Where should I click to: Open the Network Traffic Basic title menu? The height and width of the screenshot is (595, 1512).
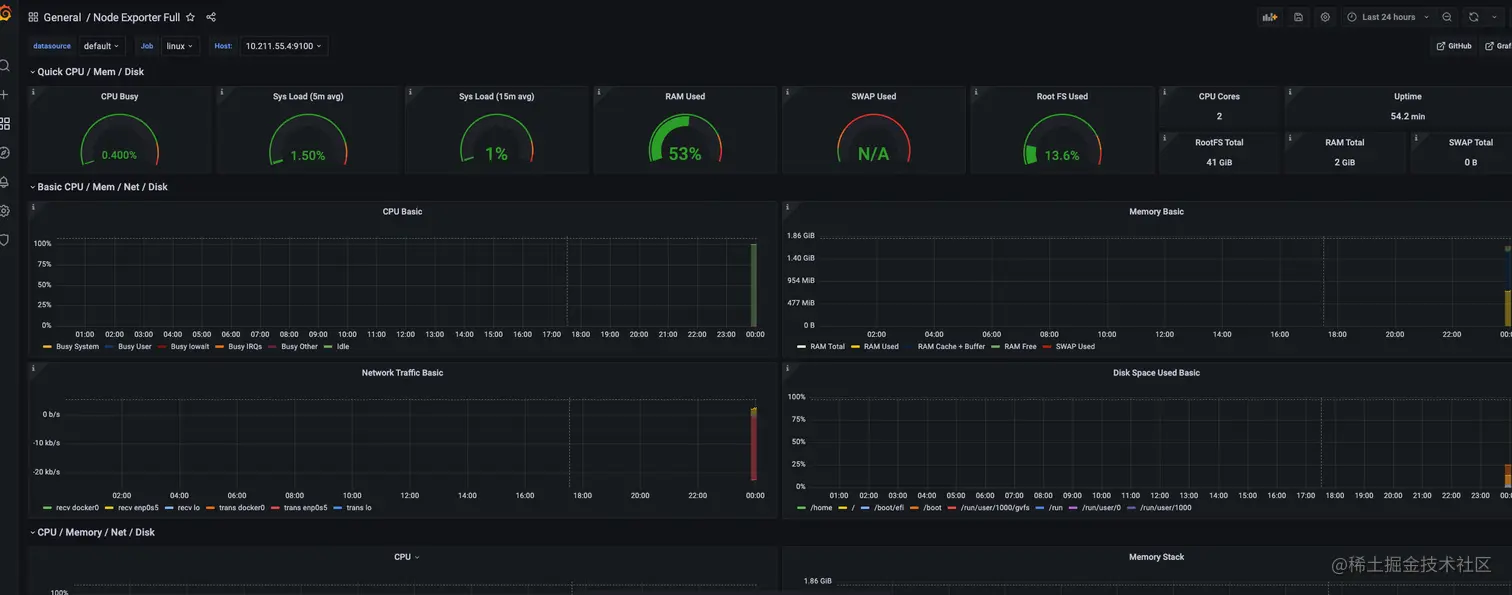[403, 373]
